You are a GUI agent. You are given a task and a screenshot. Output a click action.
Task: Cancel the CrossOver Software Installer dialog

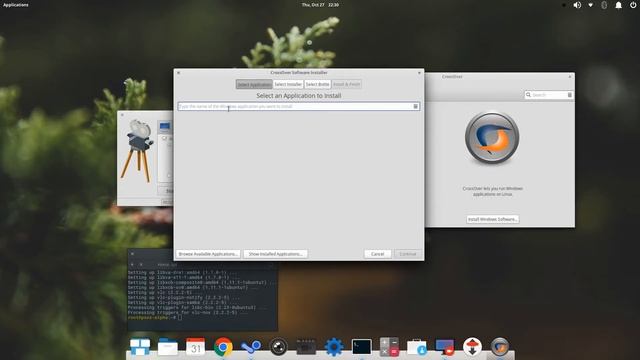[x=378, y=254]
